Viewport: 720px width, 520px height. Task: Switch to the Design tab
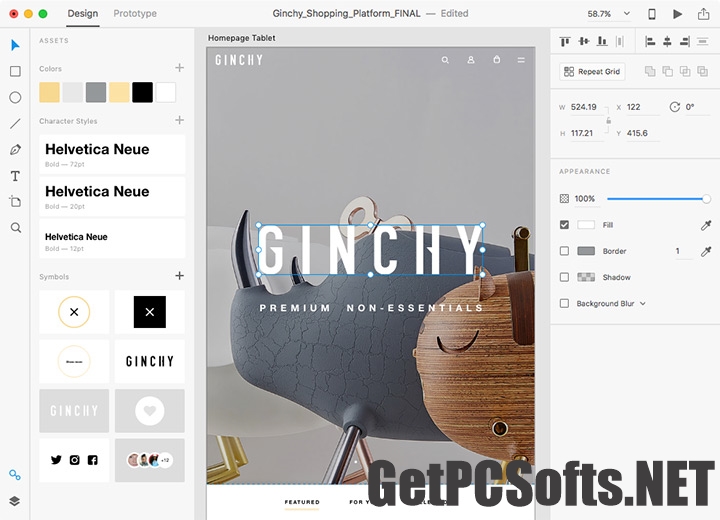[x=83, y=14]
